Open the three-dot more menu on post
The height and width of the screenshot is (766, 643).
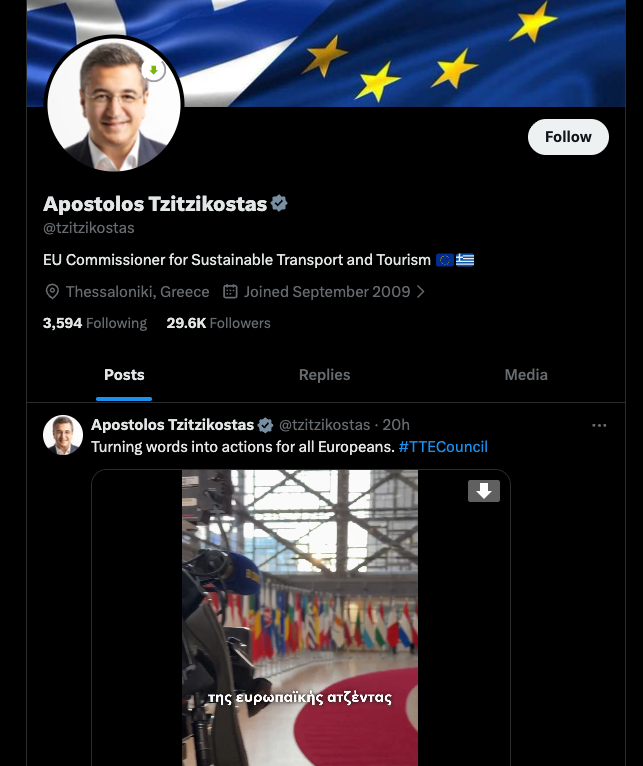(x=599, y=426)
